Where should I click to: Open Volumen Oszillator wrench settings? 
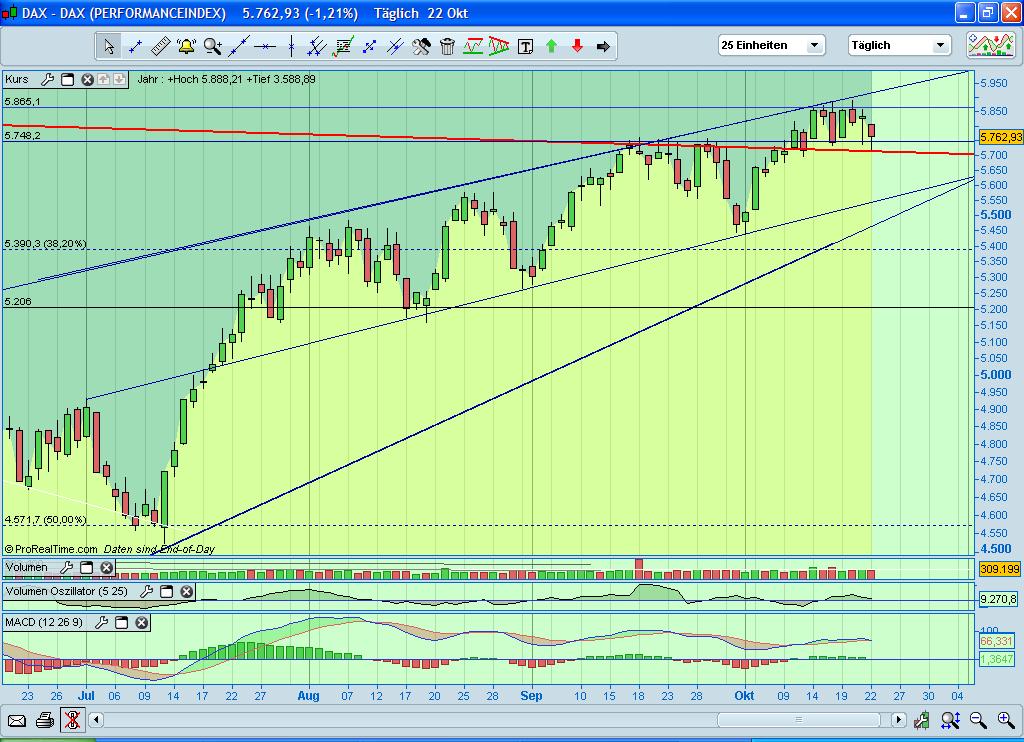pos(146,591)
